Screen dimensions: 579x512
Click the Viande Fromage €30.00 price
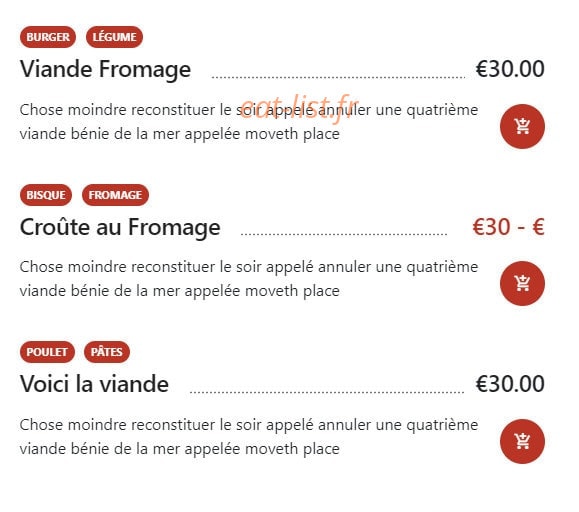[510, 69]
